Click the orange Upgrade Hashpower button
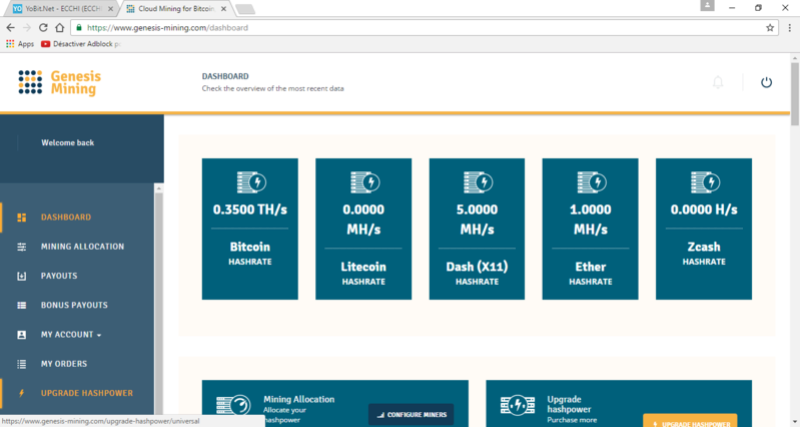 pyautogui.click(x=690, y=421)
